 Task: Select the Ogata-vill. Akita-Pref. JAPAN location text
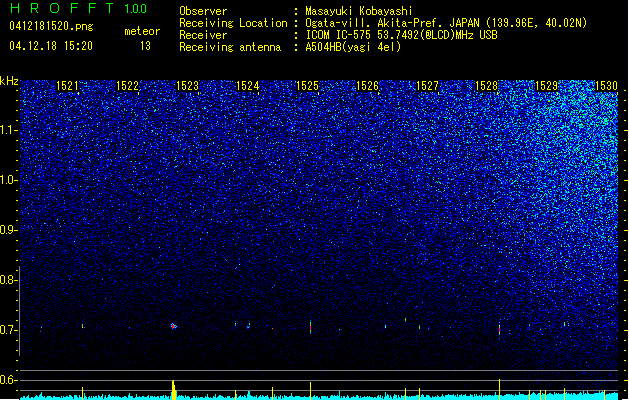(x=446, y=23)
